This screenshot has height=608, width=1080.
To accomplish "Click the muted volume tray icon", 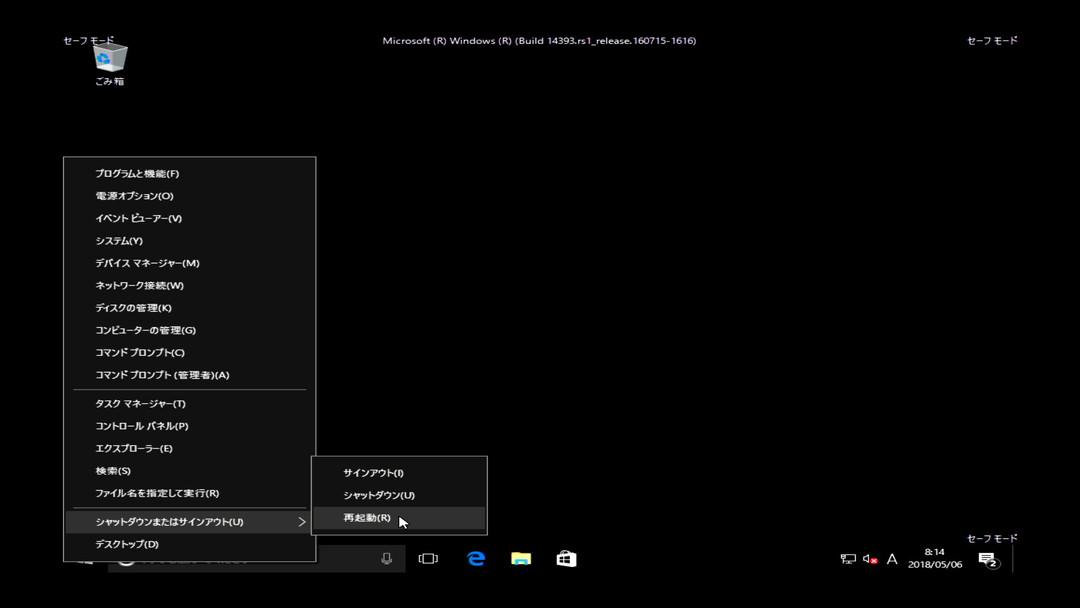I will point(870,559).
